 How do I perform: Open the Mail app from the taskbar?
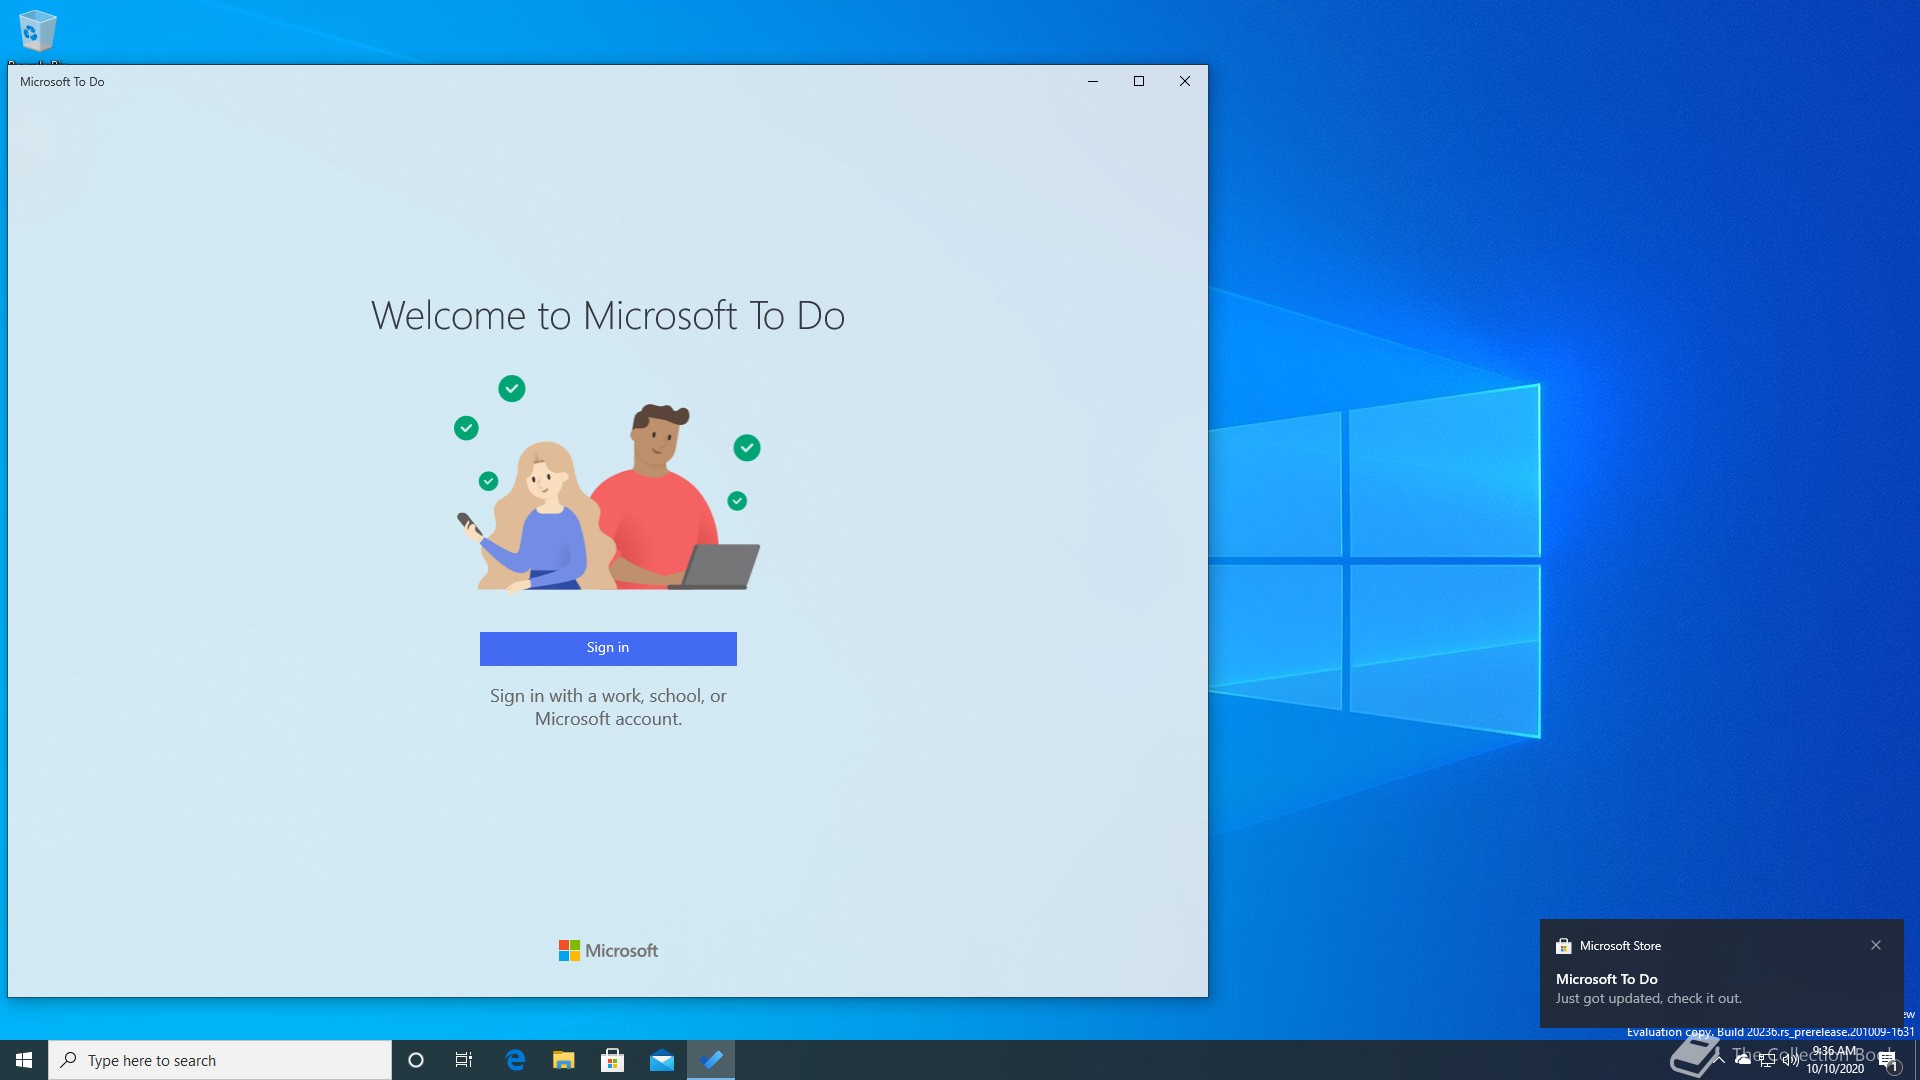point(662,1060)
